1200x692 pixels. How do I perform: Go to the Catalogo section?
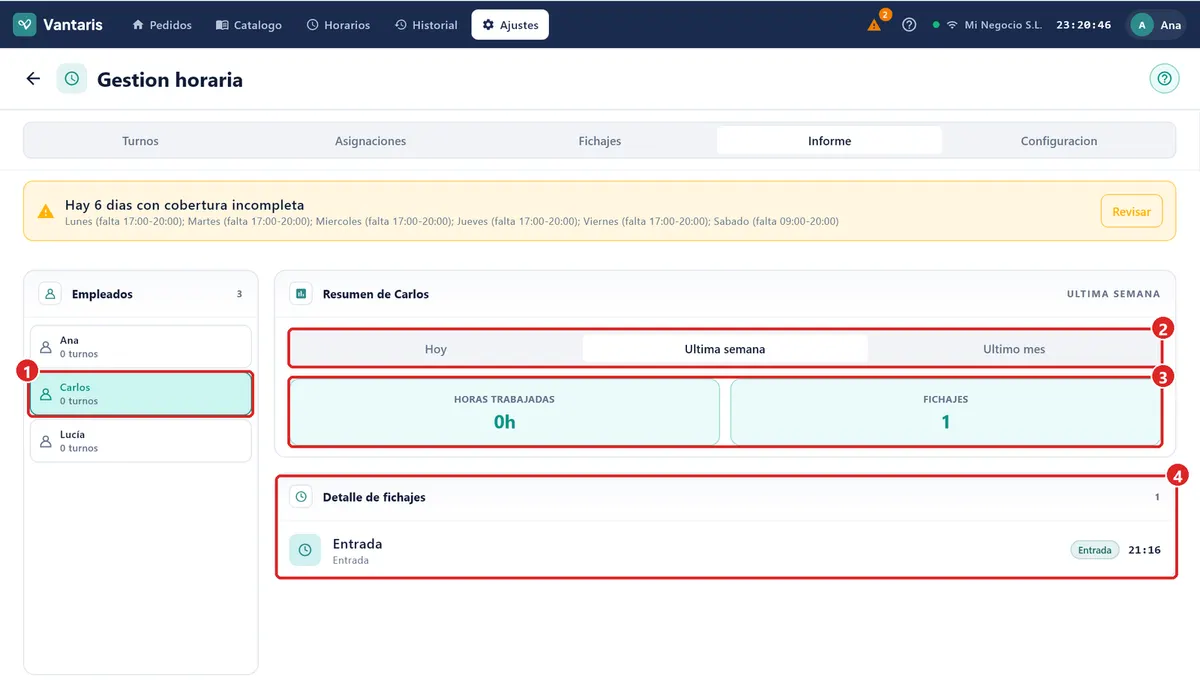249,25
